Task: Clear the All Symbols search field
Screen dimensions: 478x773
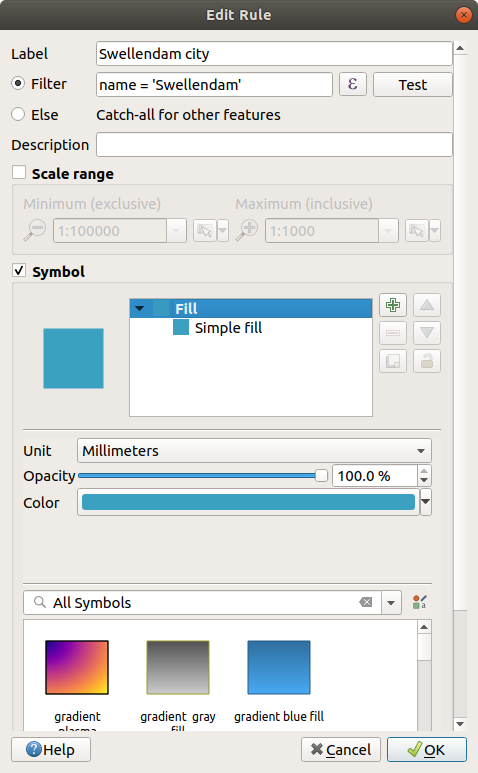Action: coord(366,602)
